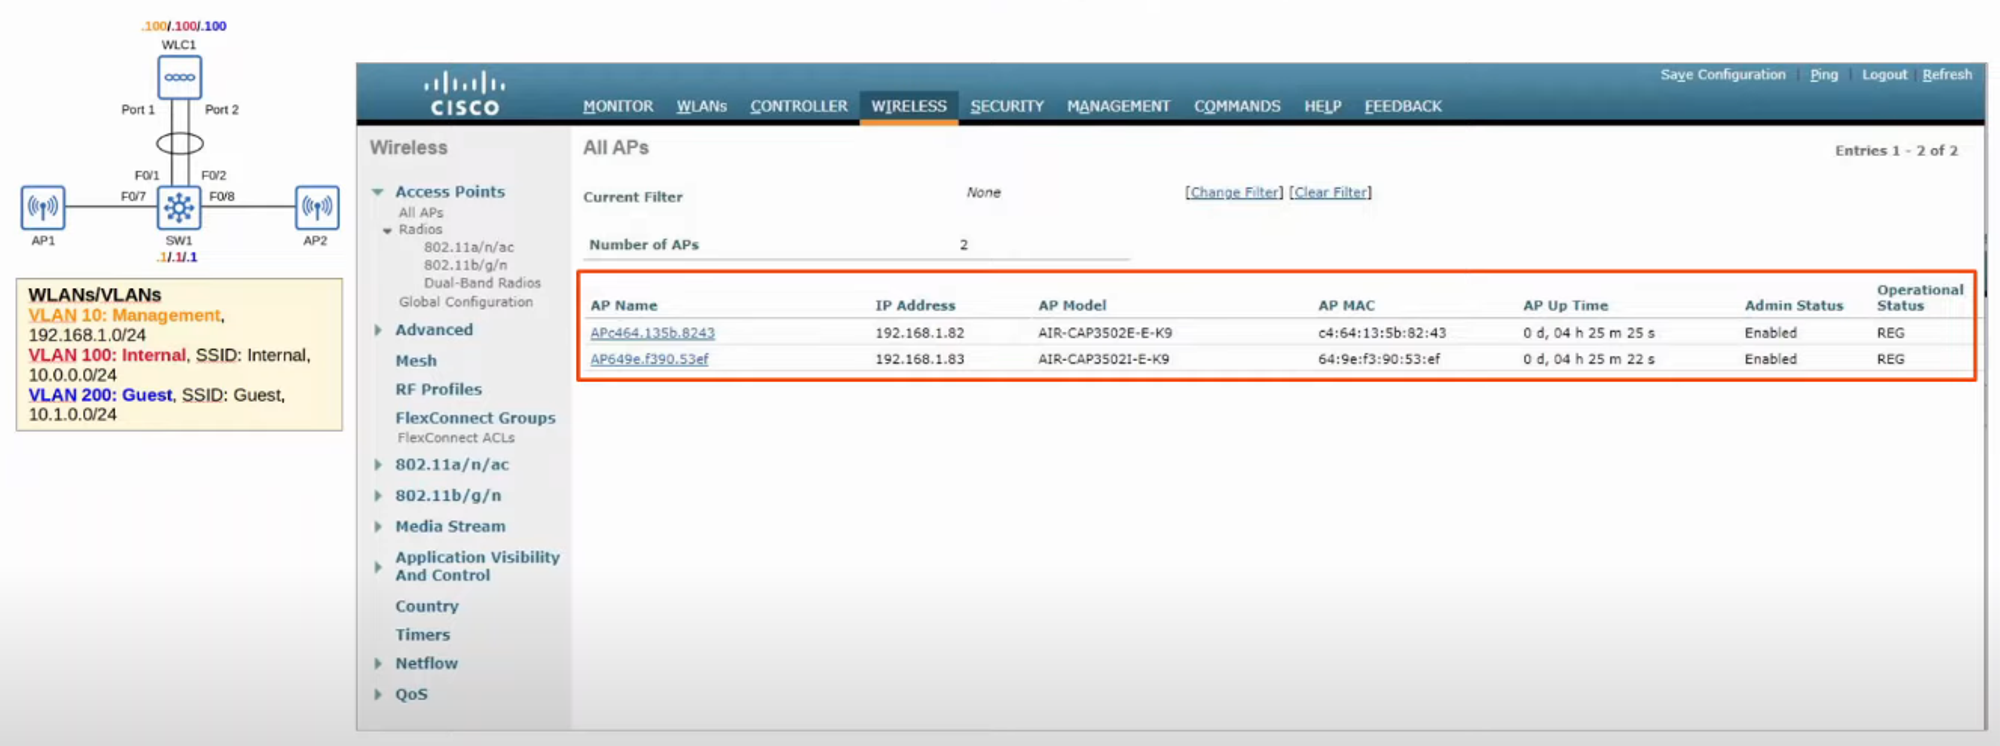The image size is (2000, 746).
Task: Click the Change Filter link
Action: (1233, 192)
